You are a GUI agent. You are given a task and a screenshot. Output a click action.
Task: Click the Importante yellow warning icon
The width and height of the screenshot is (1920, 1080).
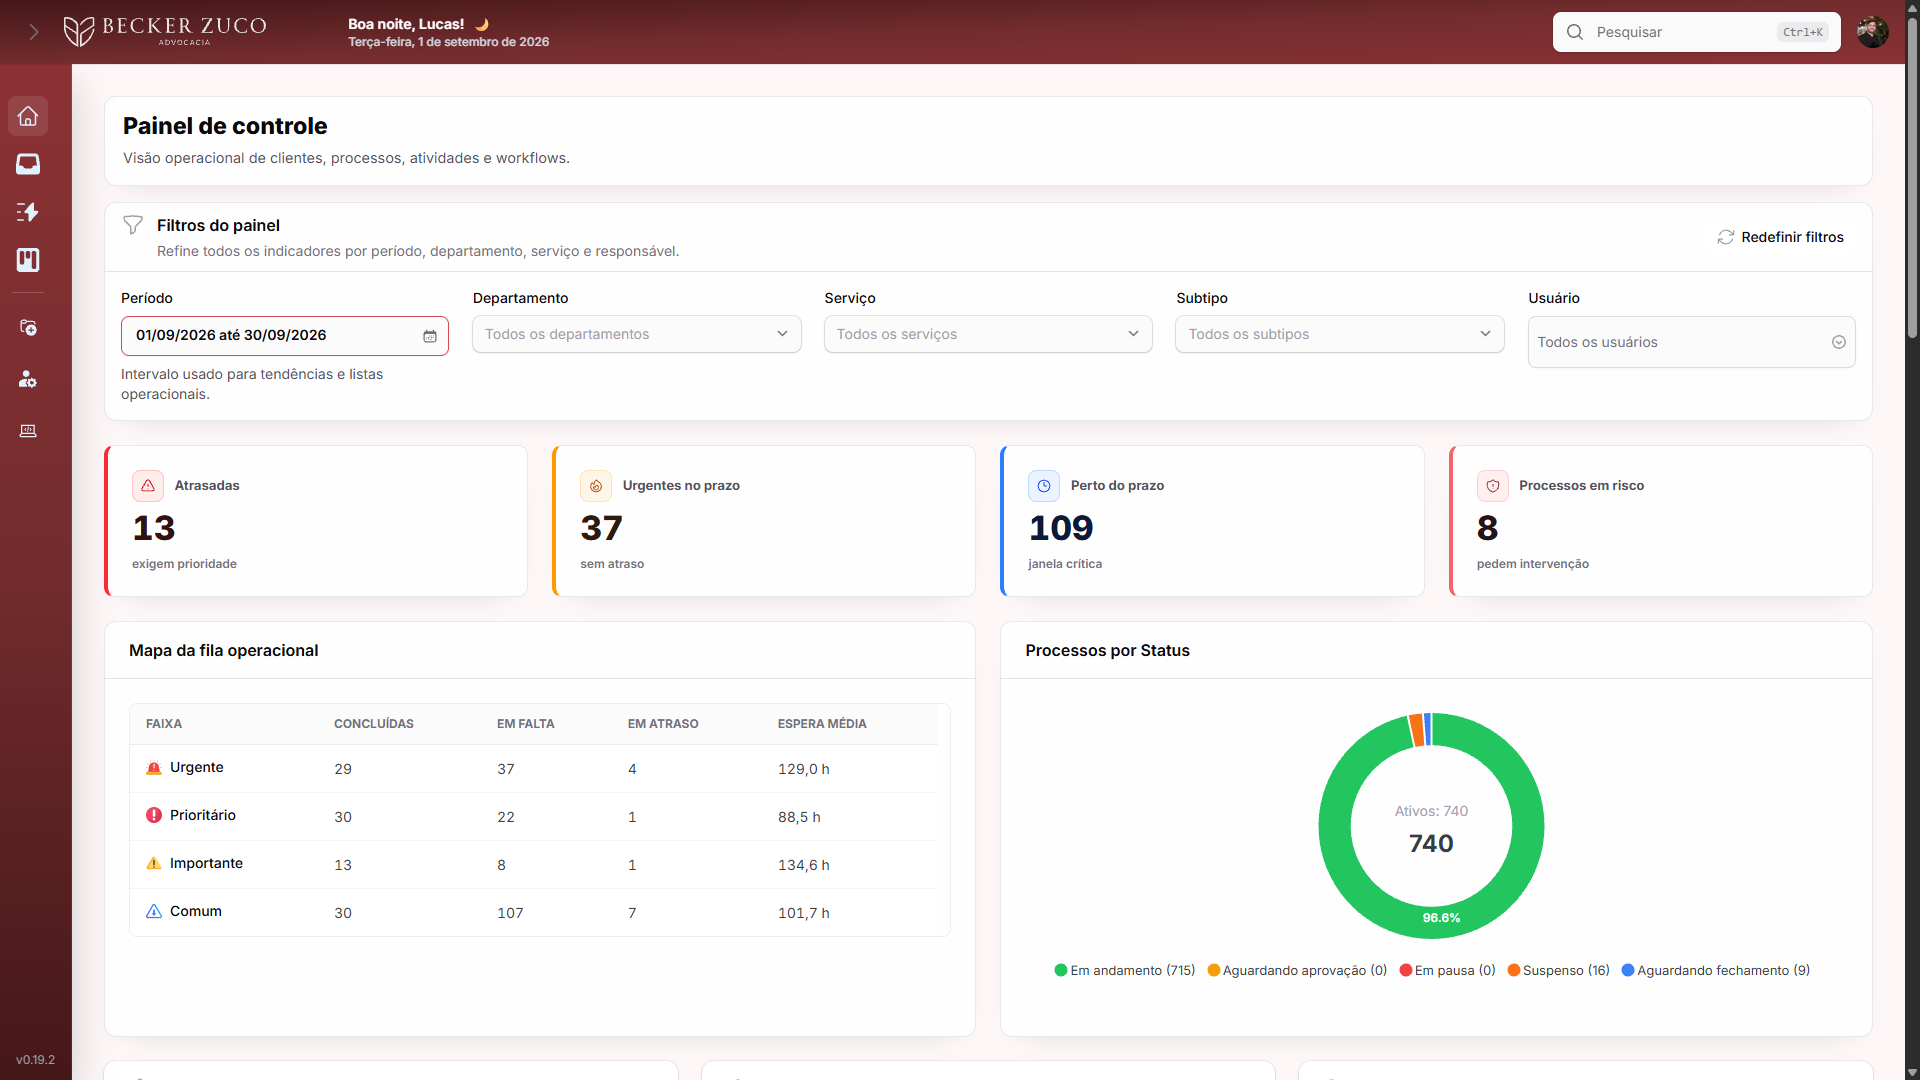pos(154,863)
